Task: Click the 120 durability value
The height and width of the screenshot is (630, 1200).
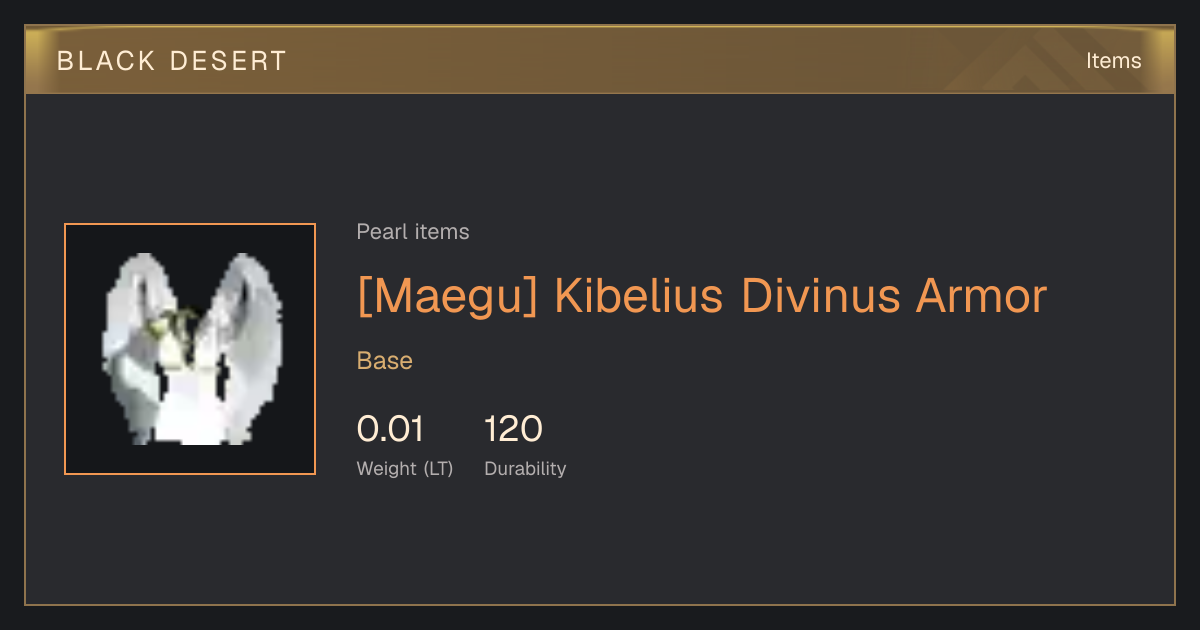Action: (513, 429)
